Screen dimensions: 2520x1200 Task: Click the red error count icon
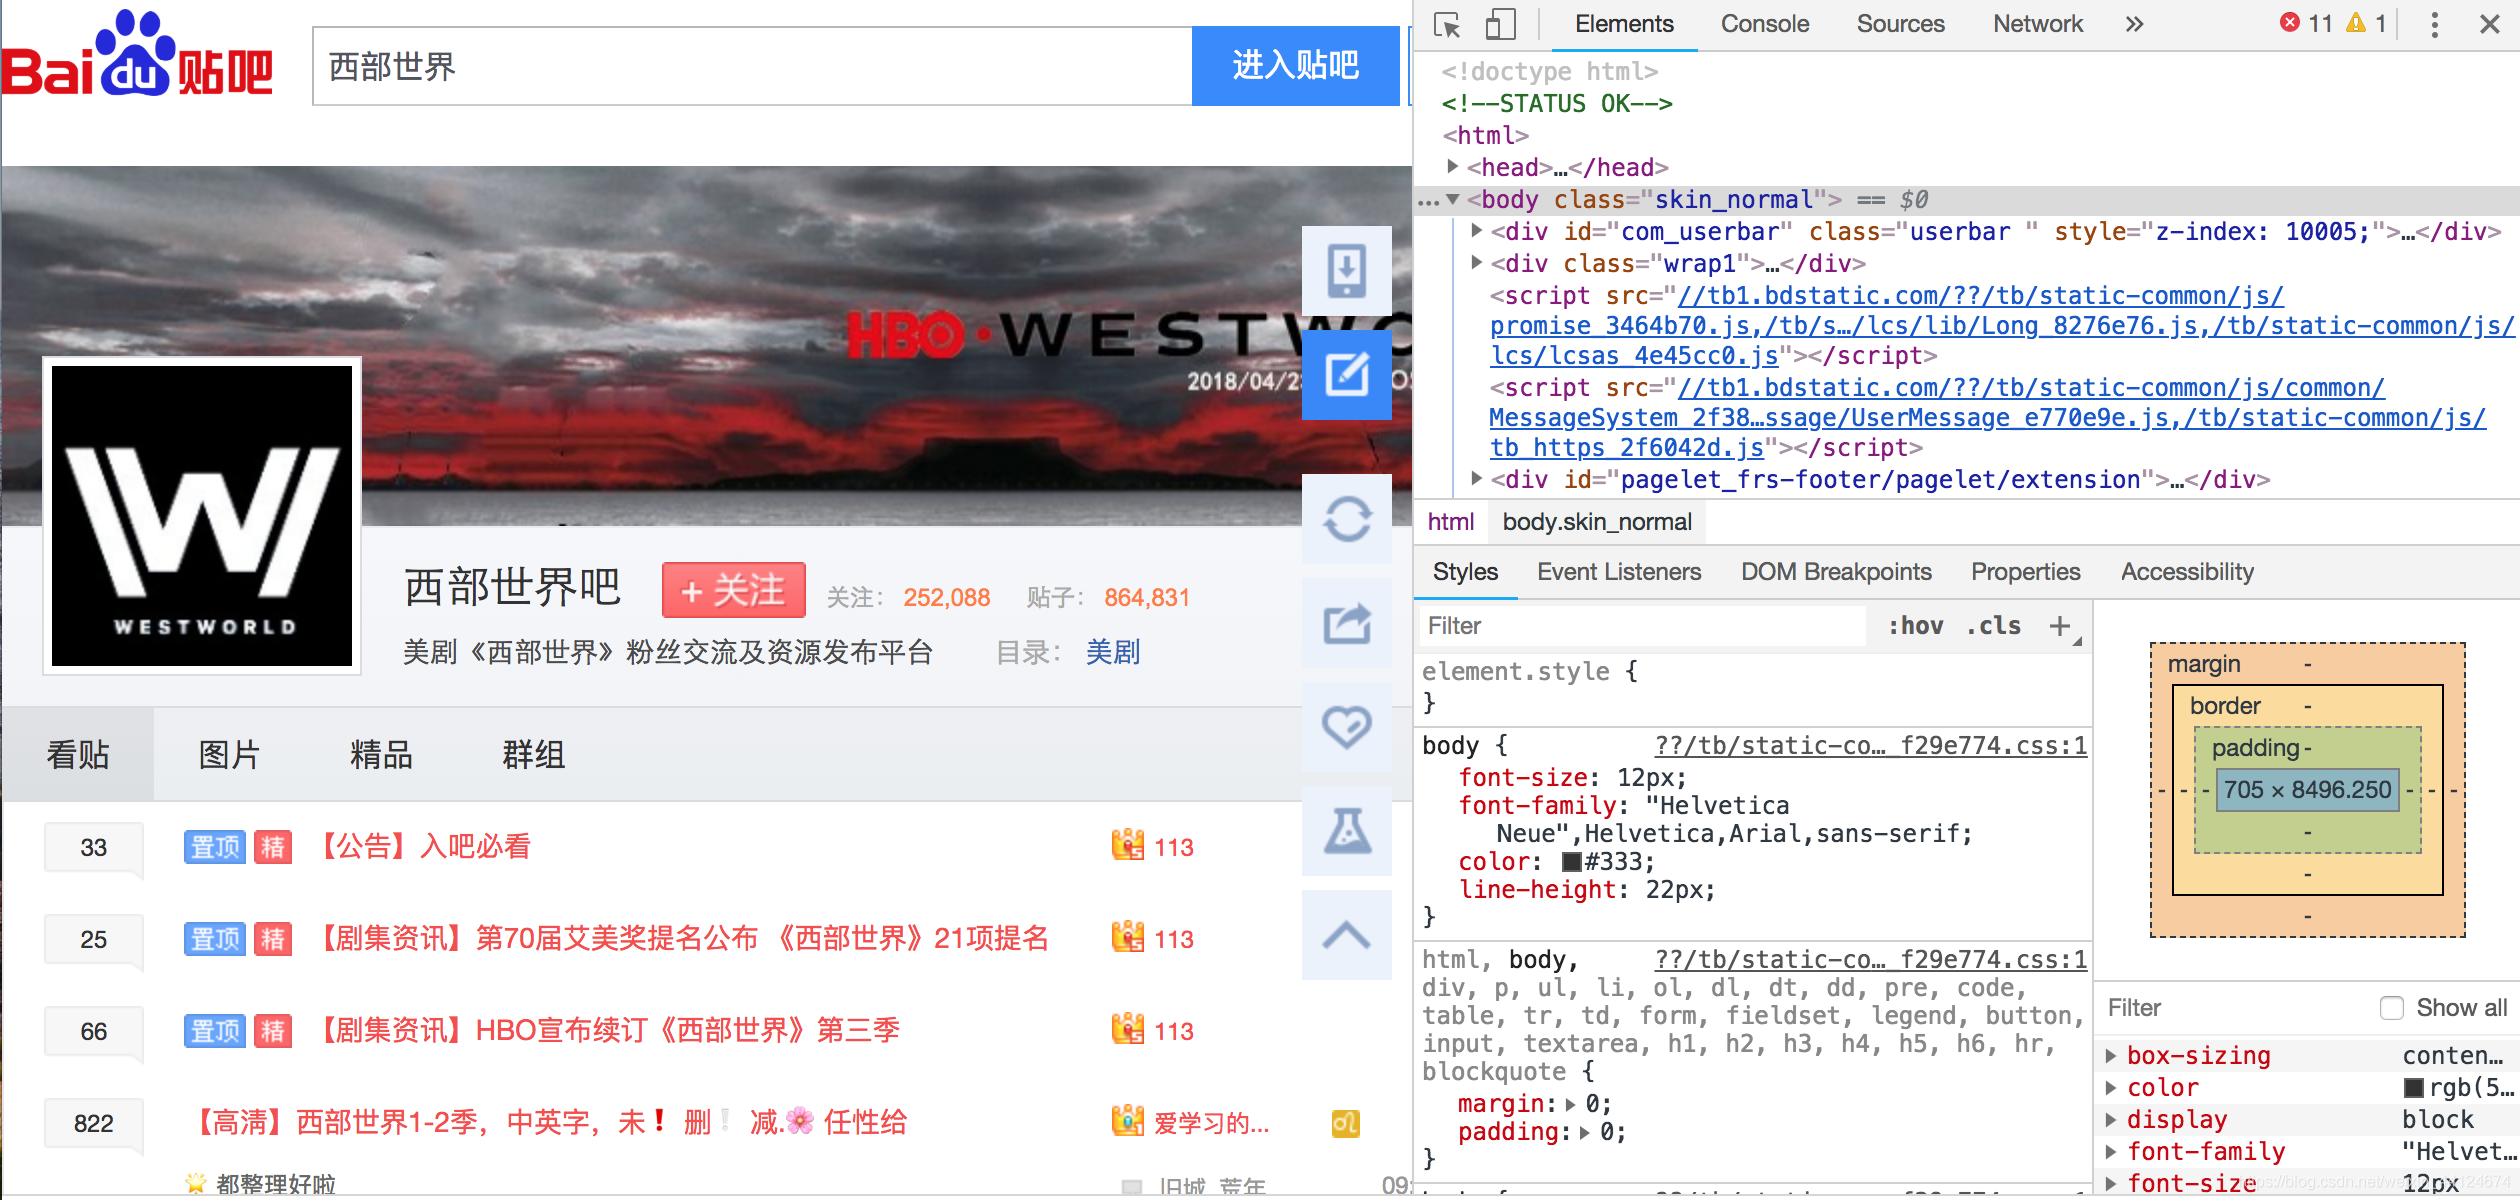pos(2290,23)
